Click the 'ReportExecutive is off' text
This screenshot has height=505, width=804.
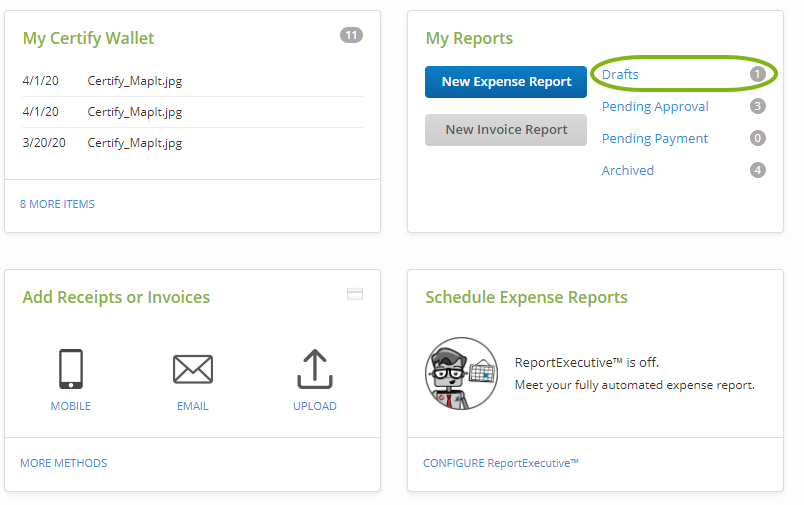(587, 362)
